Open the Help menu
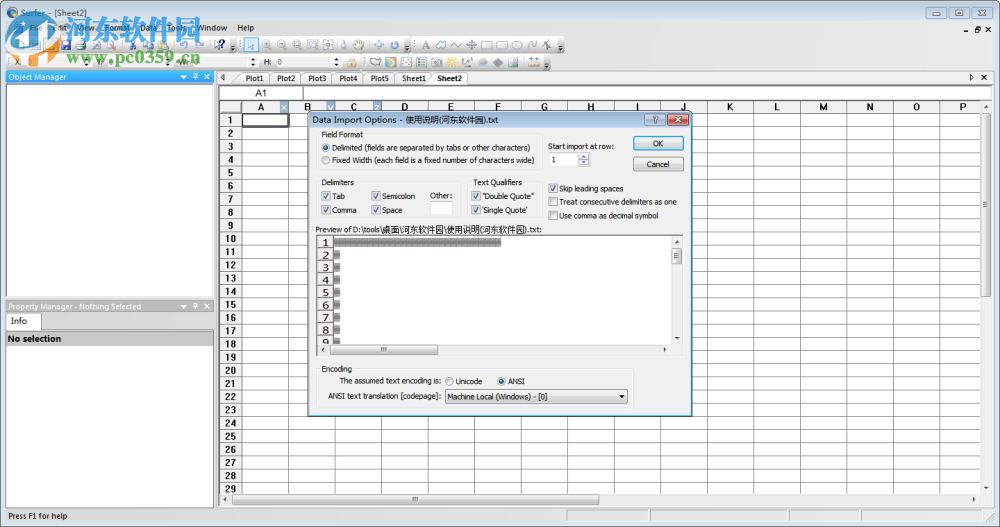The image size is (1000, 527). (245, 28)
